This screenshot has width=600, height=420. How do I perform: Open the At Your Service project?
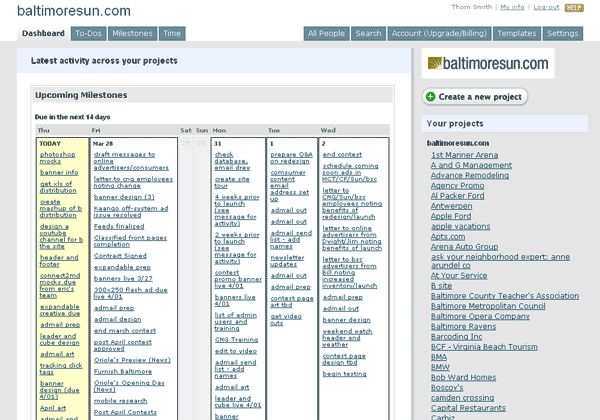459,275
